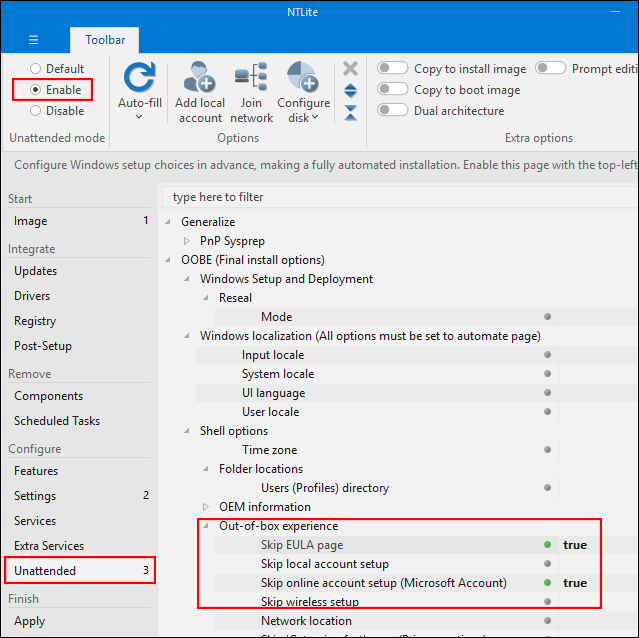
Task: Click the Auto-fill refresh icon
Action: point(139,77)
